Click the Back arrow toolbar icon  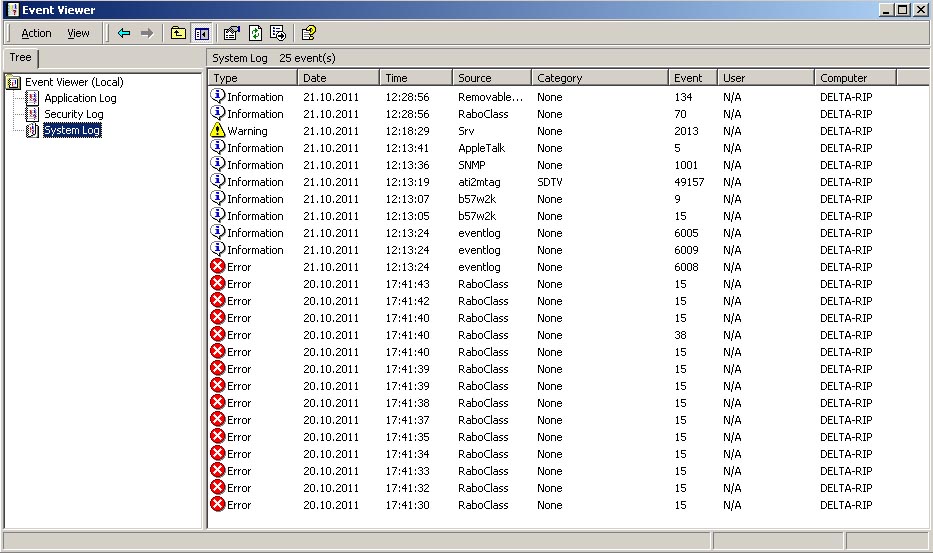click(x=124, y=33)
